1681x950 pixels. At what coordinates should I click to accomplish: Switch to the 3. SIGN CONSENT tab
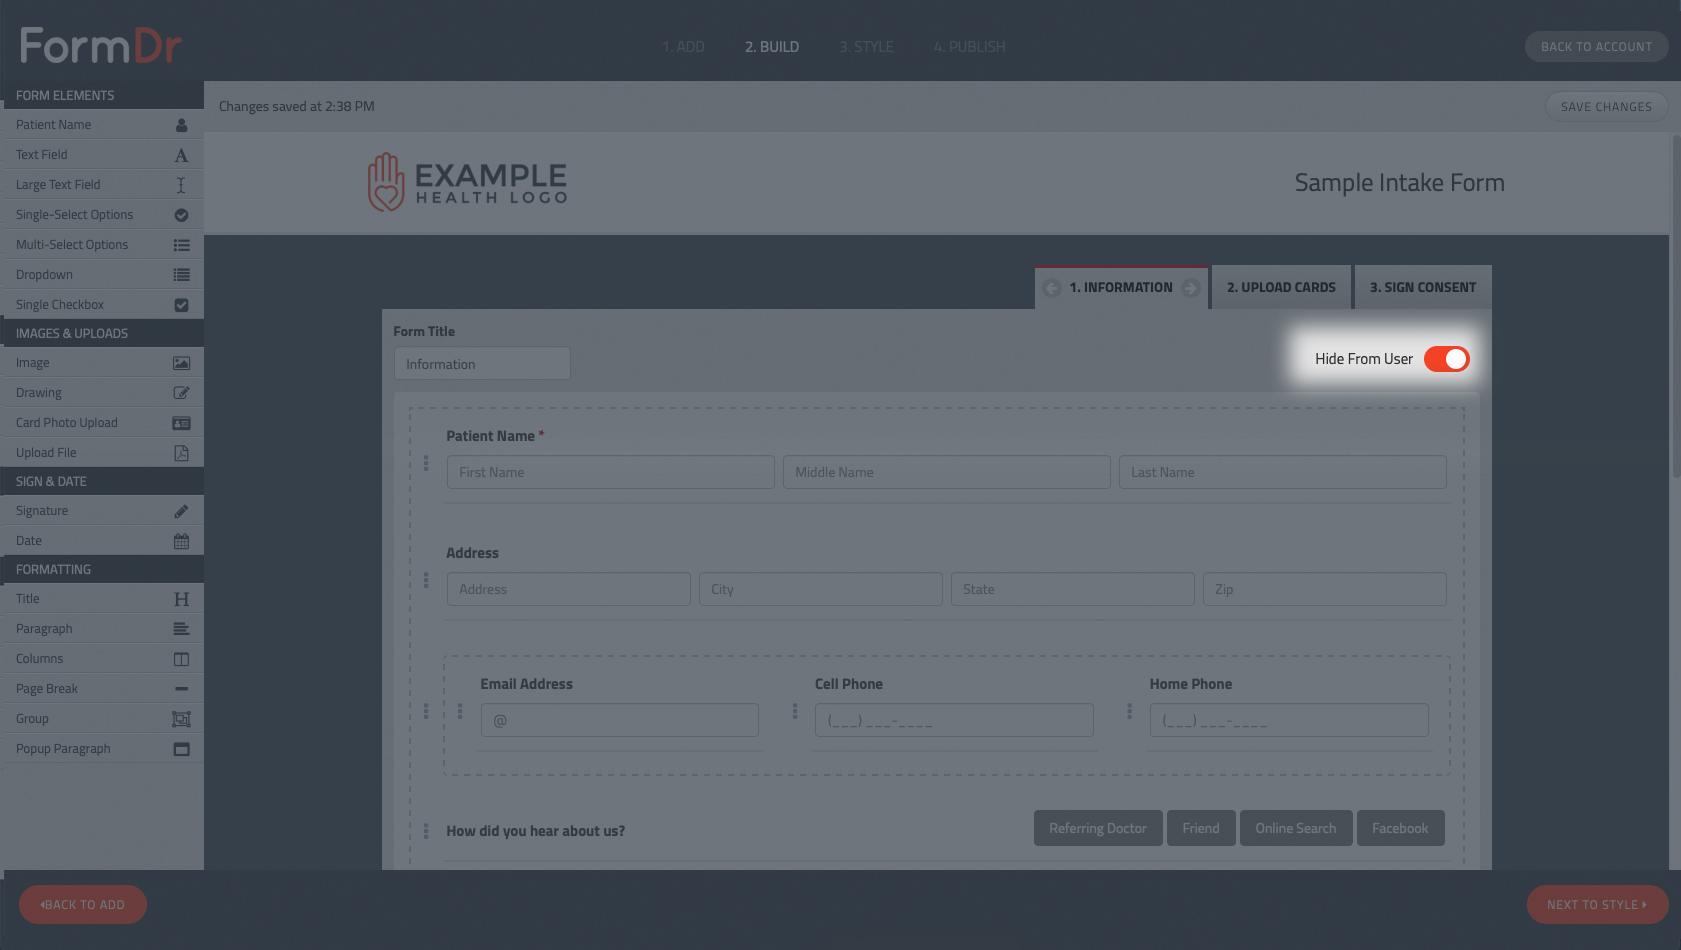tap(1423, 287)
